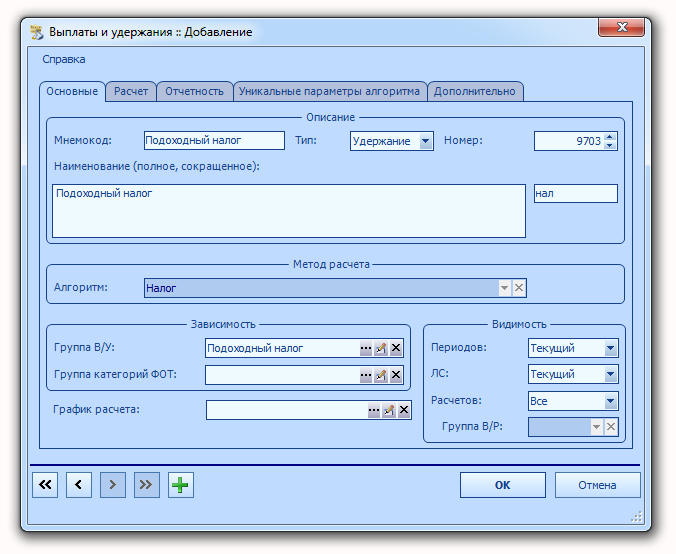Image resolution: width=676 pixels, height=554 pixels.
Task: Open Уникальные параметры алгоритма tab
Action: [x=329, y=91]
